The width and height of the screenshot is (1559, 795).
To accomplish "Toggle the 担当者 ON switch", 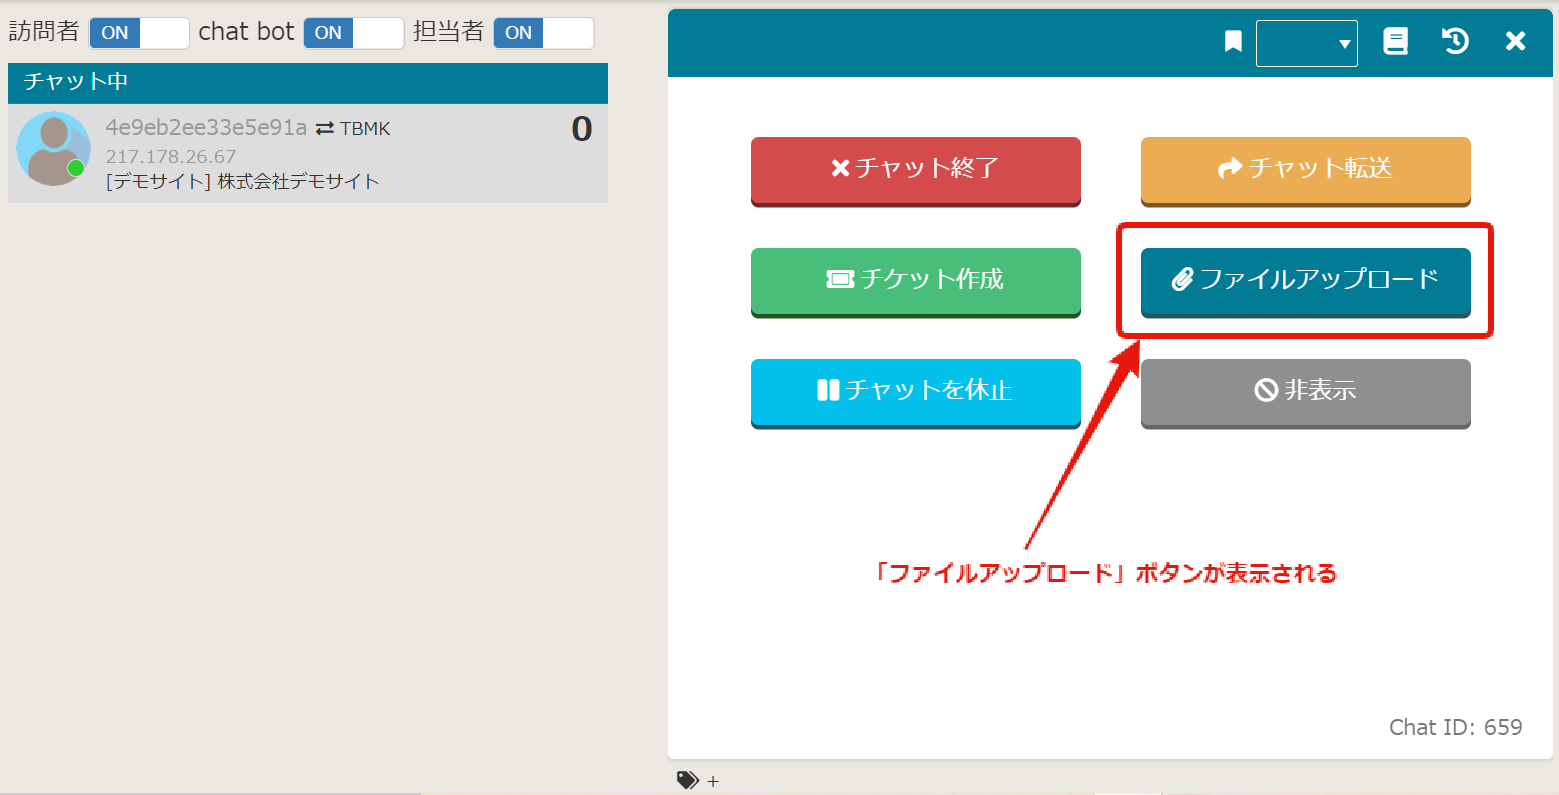I will (x=543, y=33).
